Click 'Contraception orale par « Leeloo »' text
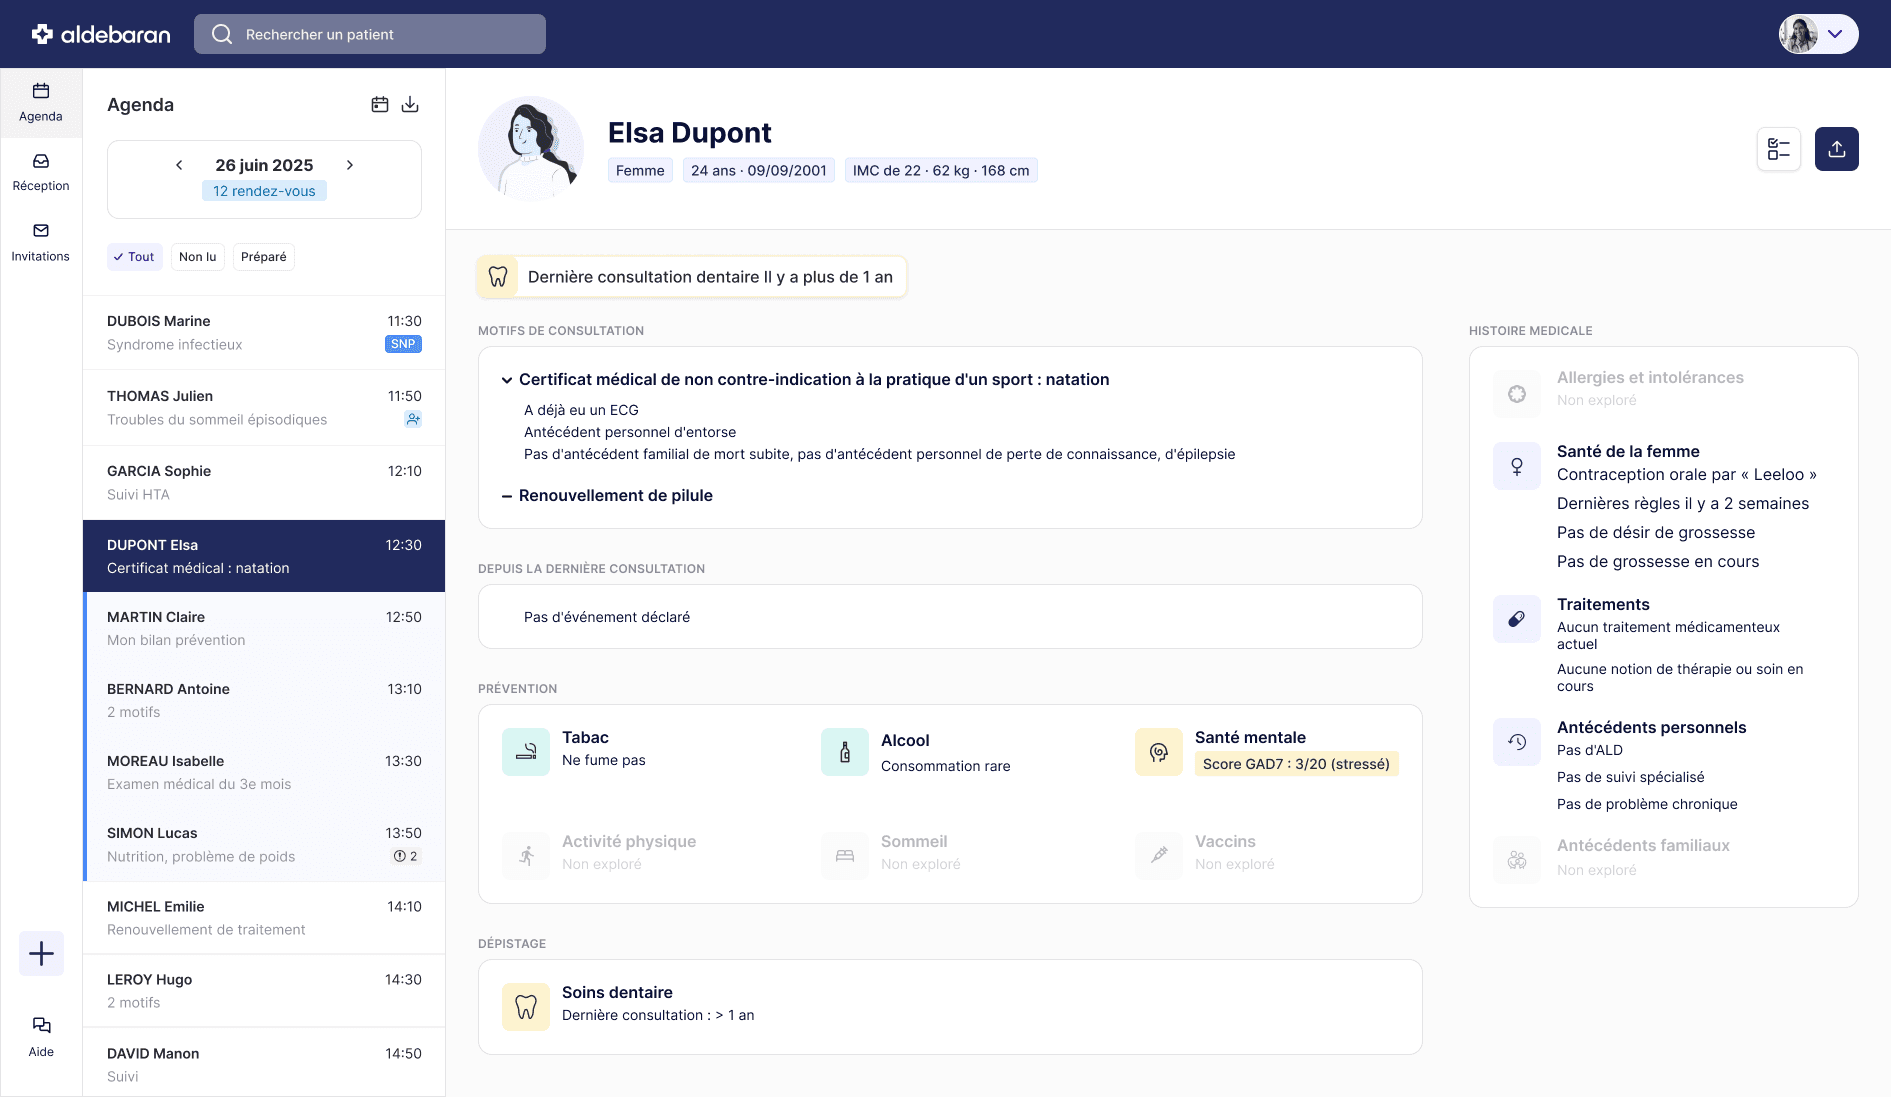 tap(1687, 475)
